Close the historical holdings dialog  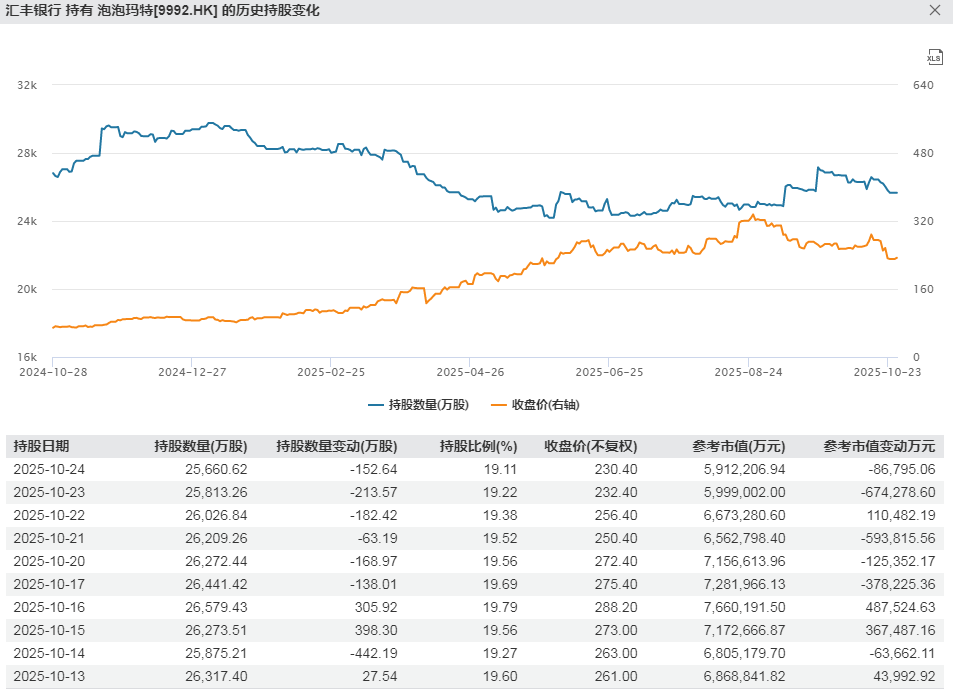coord(934,11)
